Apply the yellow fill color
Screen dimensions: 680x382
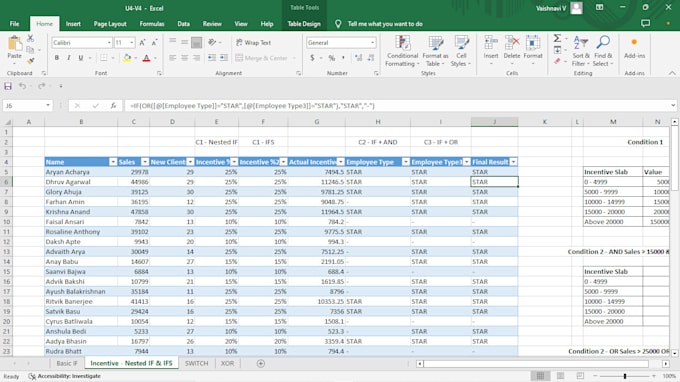[x=127, y=58]
